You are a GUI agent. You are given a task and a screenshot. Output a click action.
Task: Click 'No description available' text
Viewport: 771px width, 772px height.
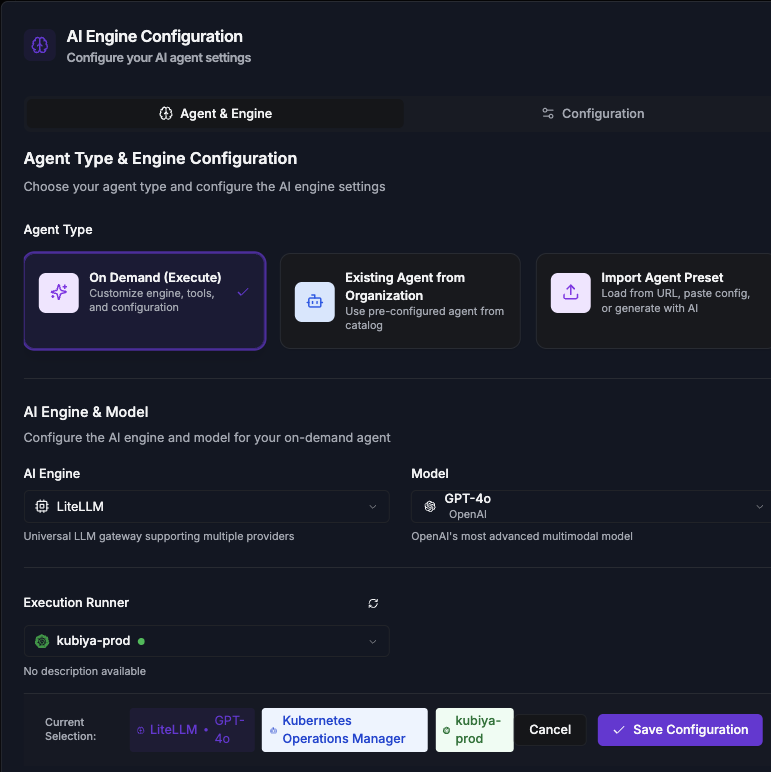click(x=85, y=671)
